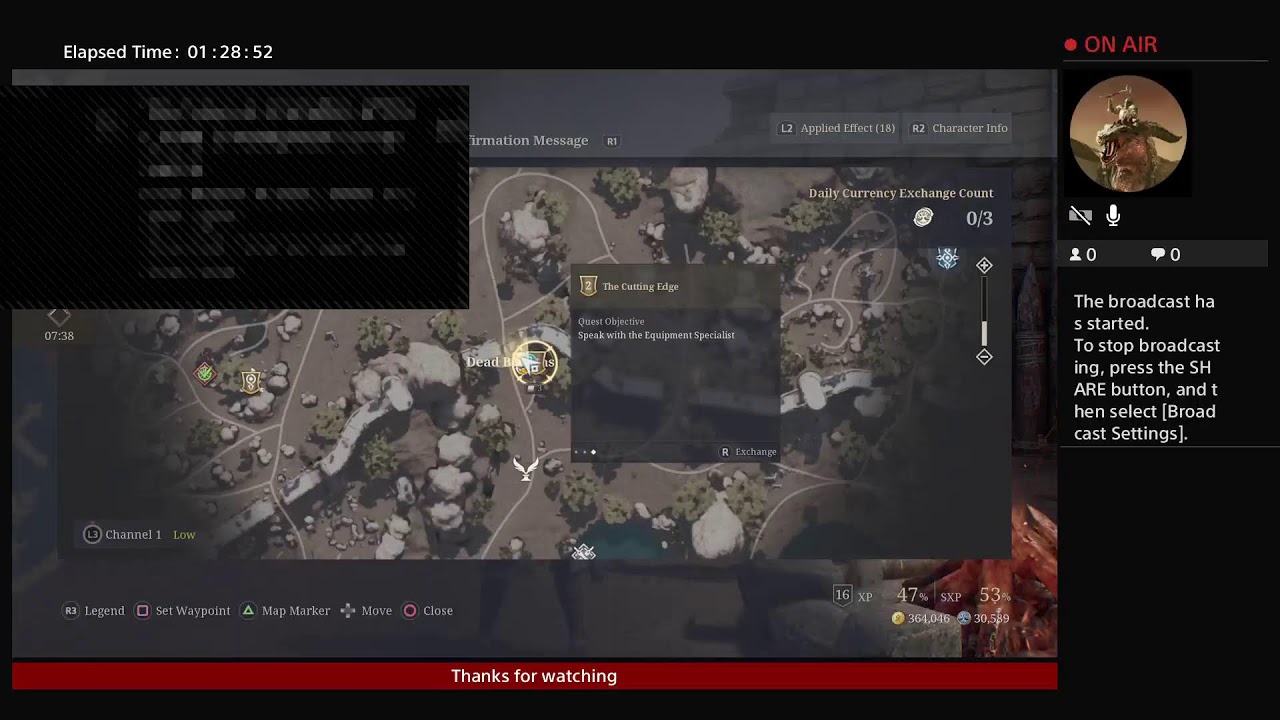Viewport: 1280px width, 720px height.
Task: Select the gold shield quest marker on map
Action: coord(251,380)
